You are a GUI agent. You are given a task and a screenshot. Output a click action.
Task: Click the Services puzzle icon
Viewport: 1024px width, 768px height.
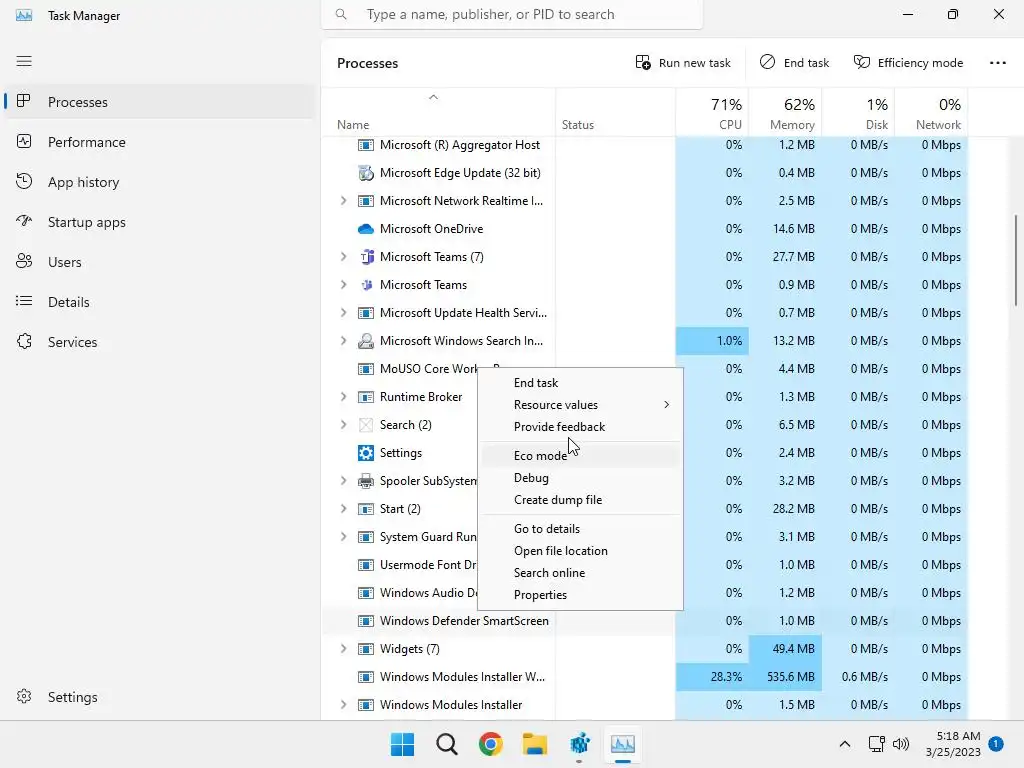point(24,342)
